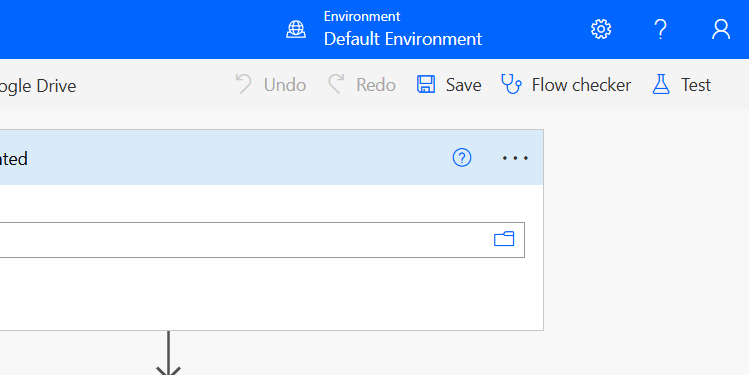The height and width of the screenshot is (375, 749).
Task: Click the flask Test icon
Action: pos(661,84)
